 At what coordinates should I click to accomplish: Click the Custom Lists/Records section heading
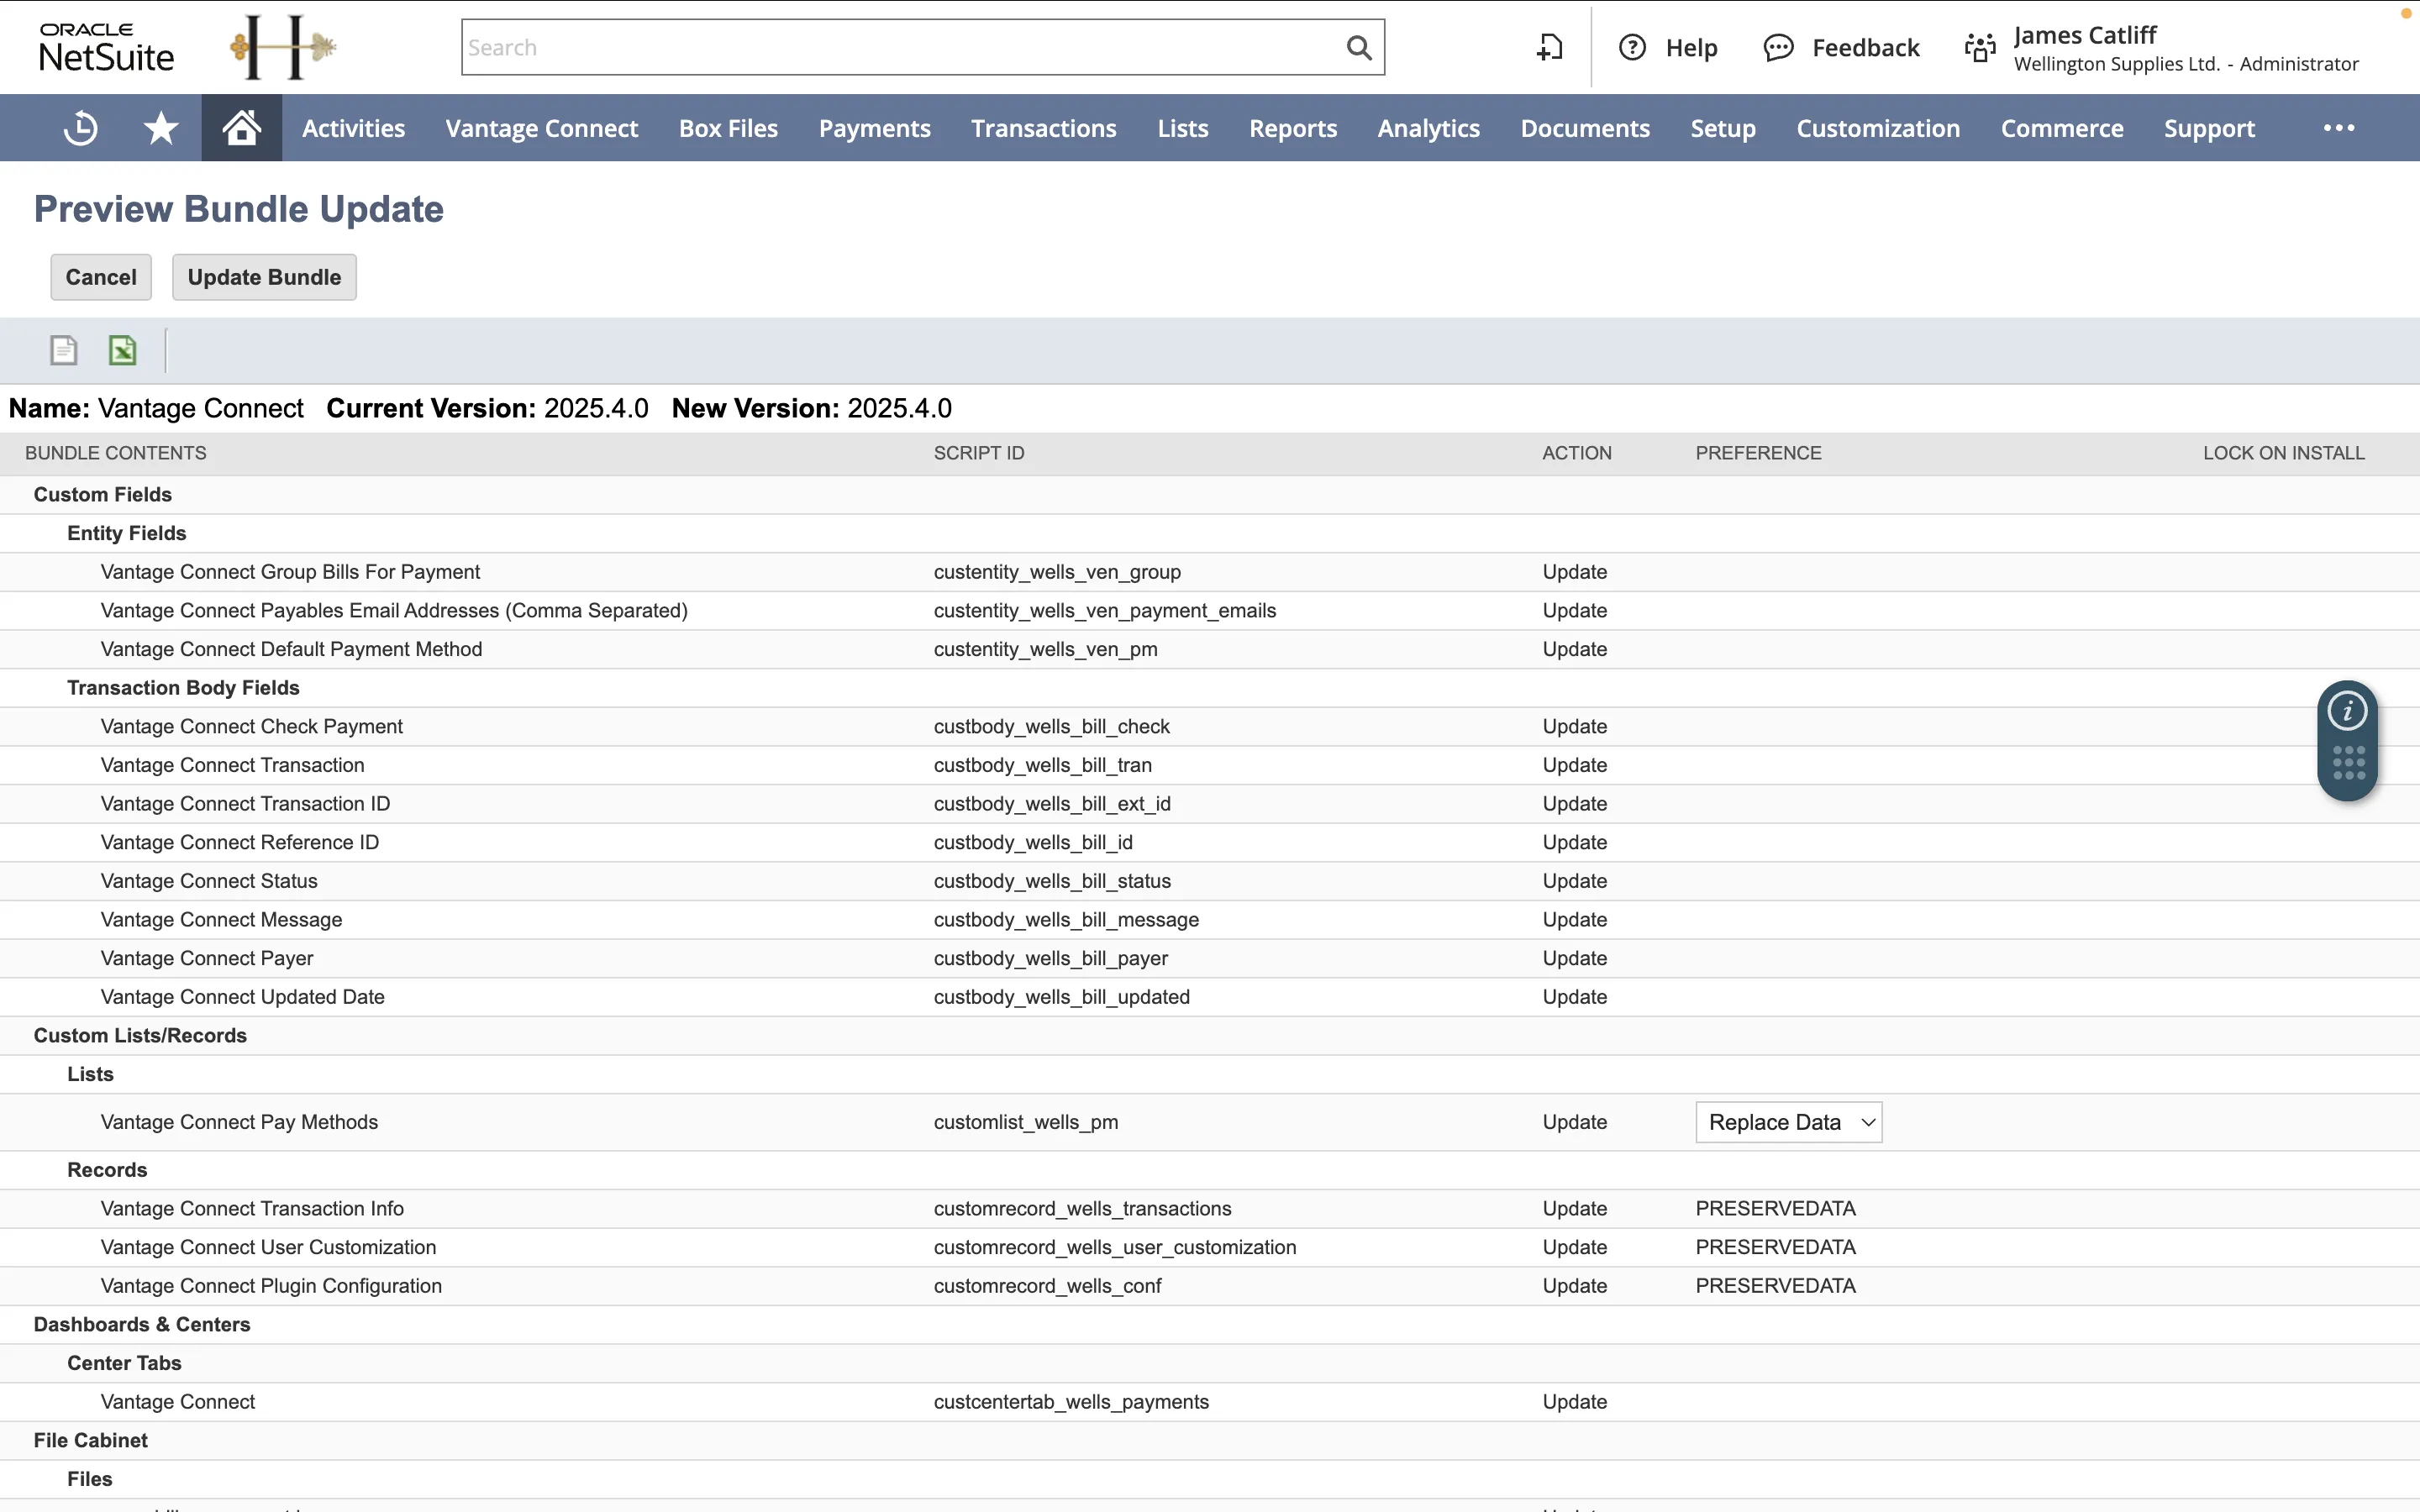140,1035
